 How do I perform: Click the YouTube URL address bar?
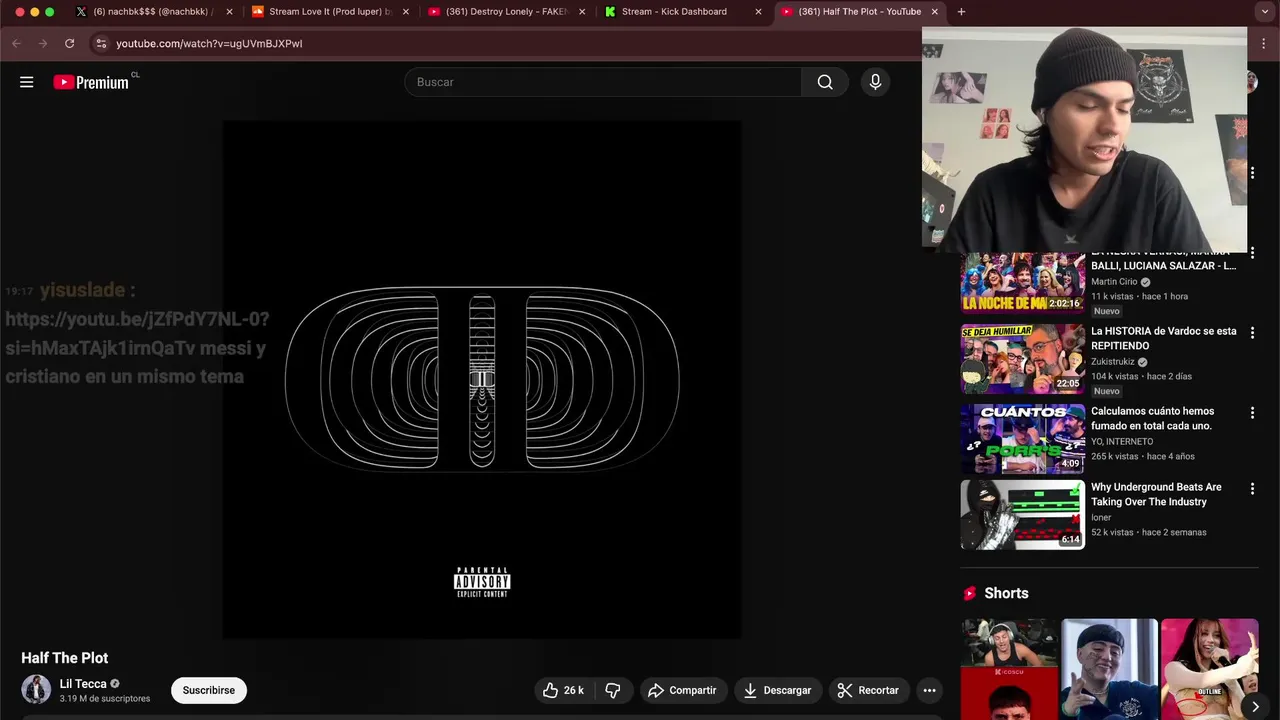pyautogui.click(x=209, y=43)
